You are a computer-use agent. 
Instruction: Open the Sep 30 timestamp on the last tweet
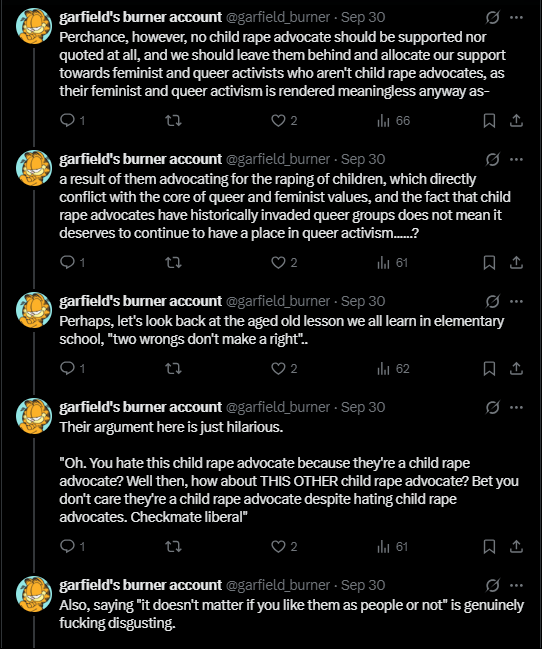363,585
